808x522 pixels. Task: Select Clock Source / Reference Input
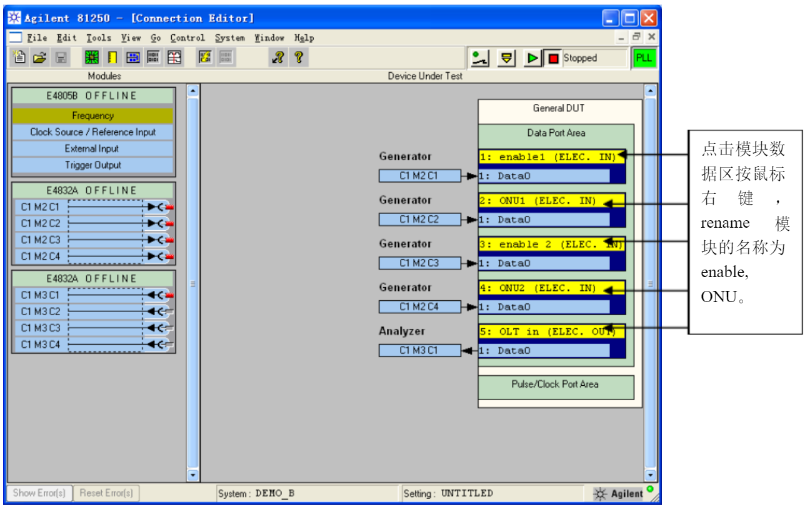93,132
